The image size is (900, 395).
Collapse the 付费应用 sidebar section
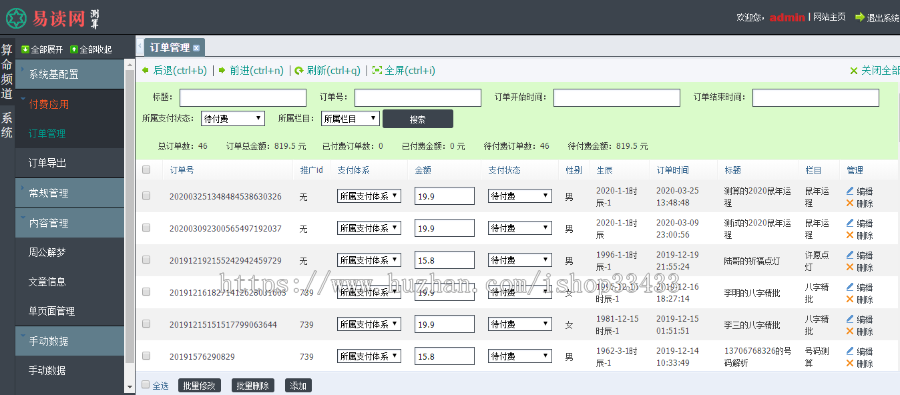69,104
